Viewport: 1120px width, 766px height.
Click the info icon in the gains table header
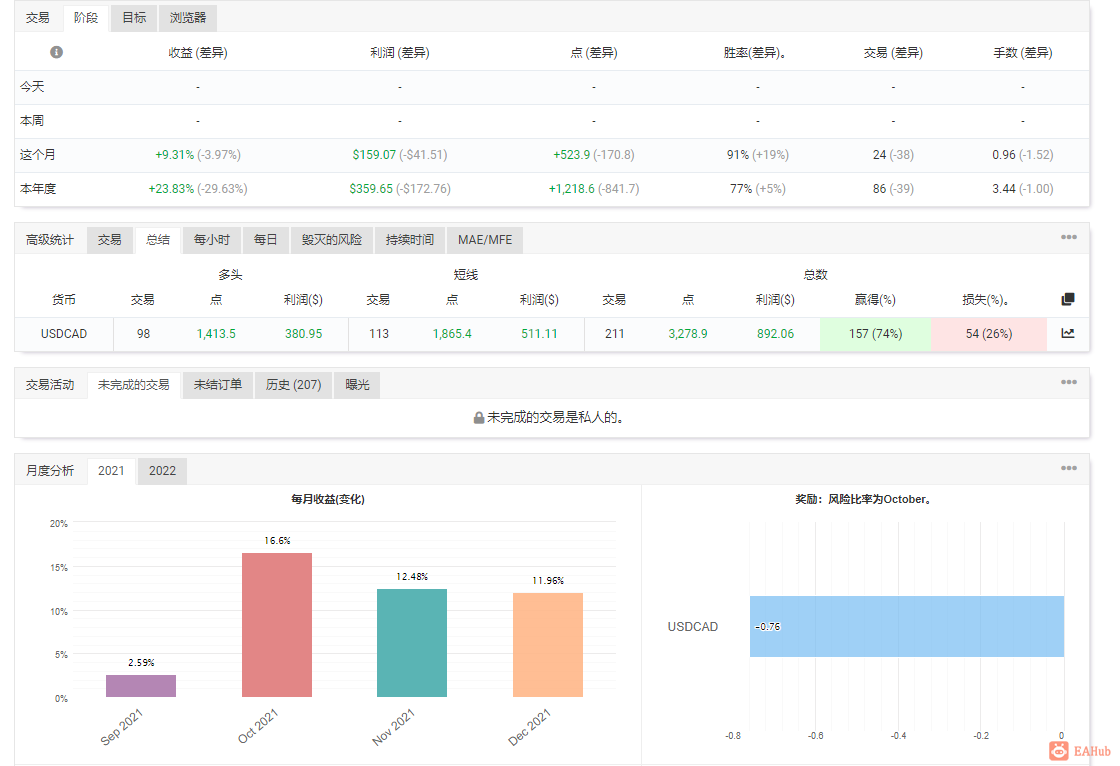pos(56,52)
